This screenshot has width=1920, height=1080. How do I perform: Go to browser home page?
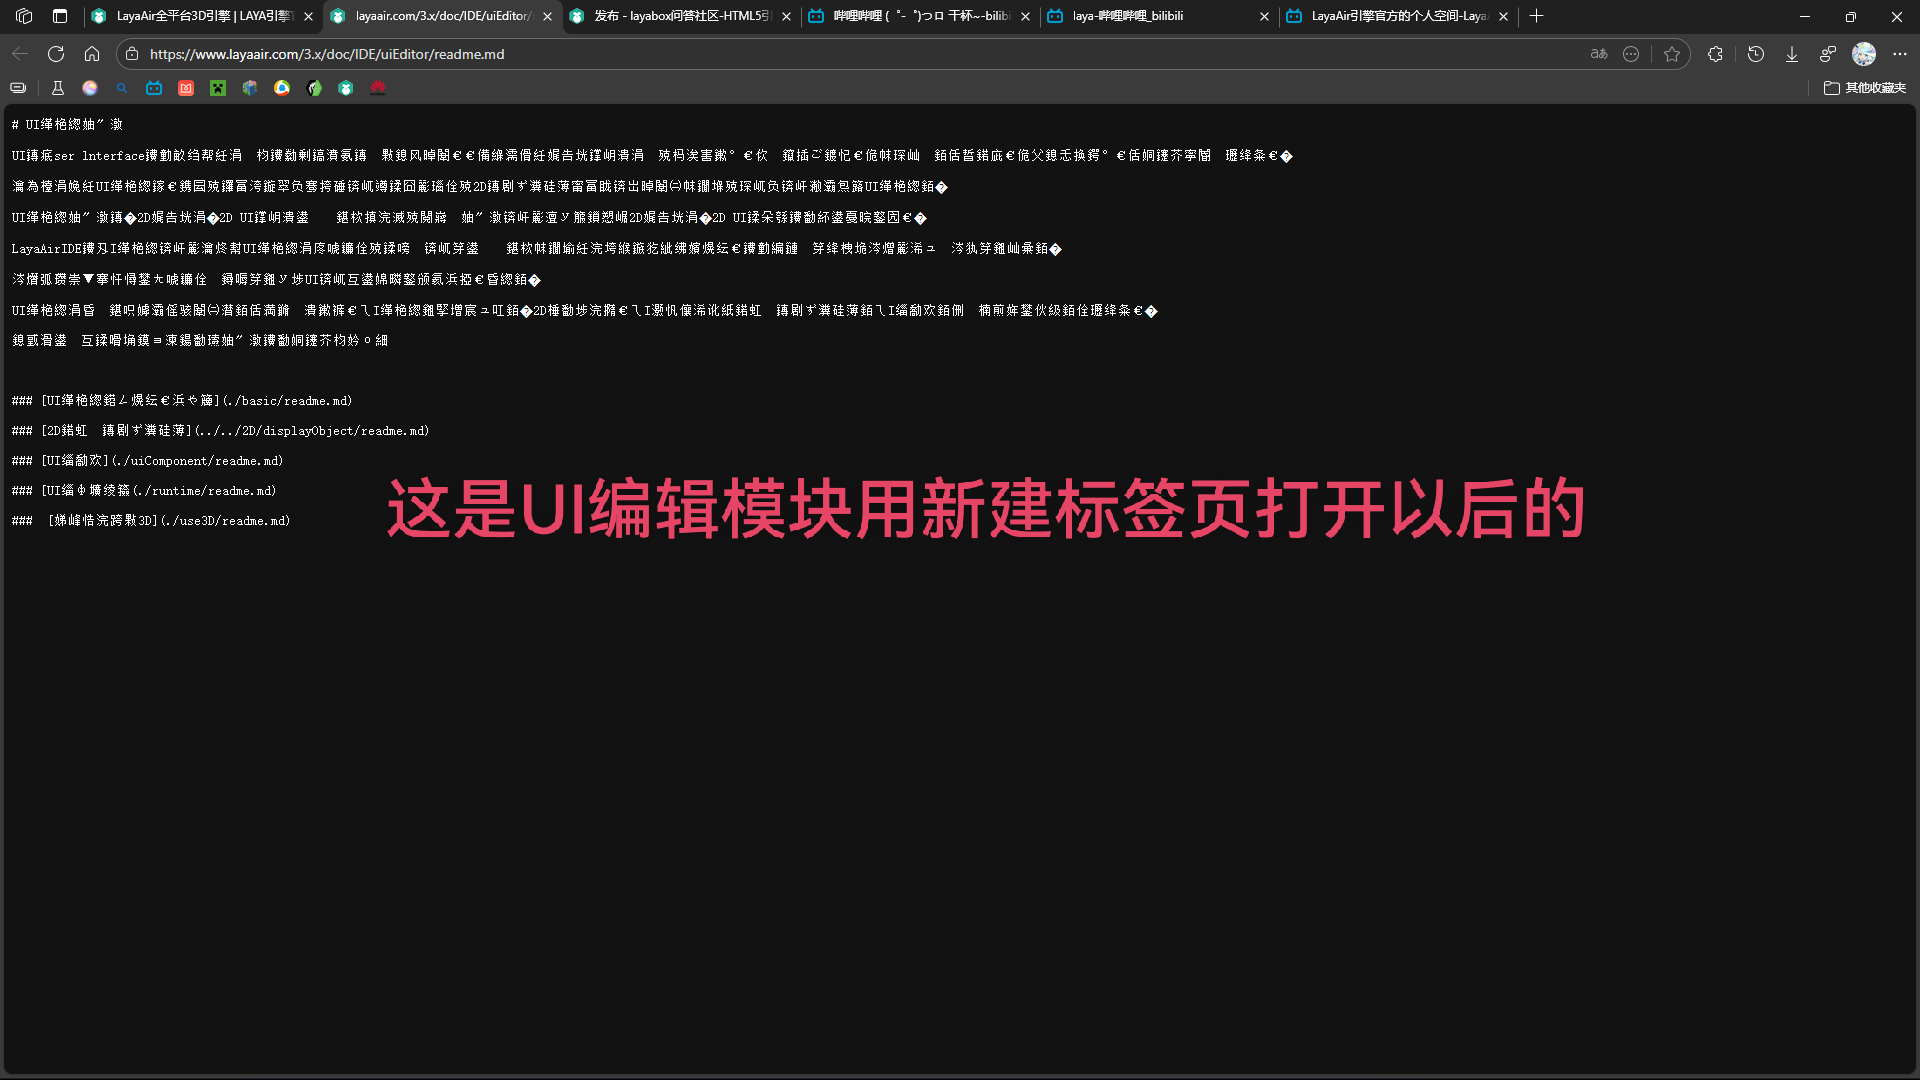(92, 54)
